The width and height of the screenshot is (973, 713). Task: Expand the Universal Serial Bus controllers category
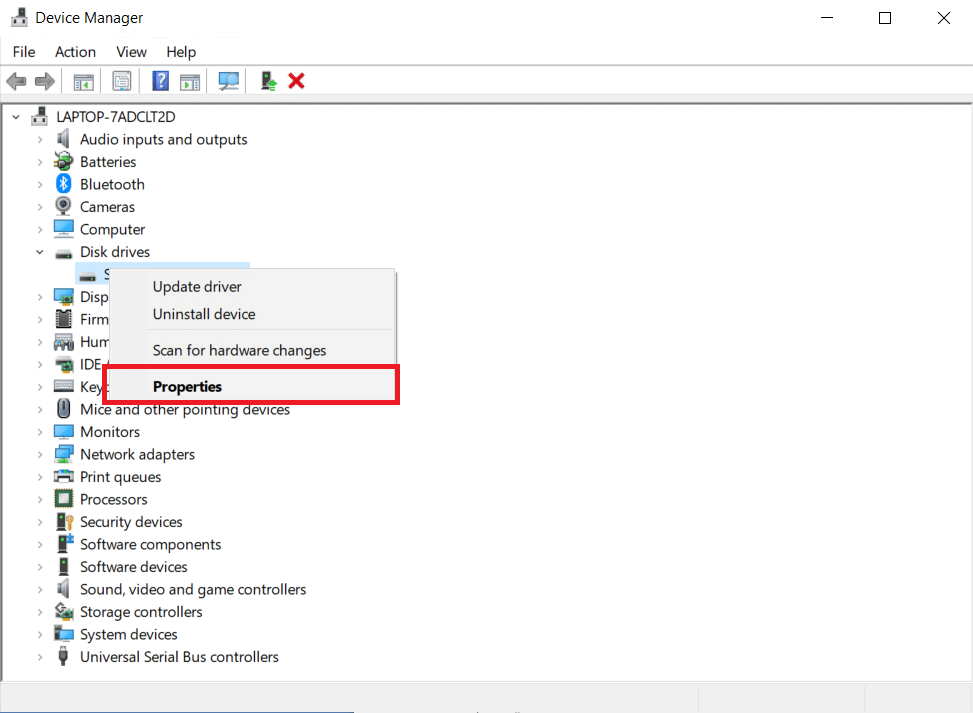tap(40, 656)
